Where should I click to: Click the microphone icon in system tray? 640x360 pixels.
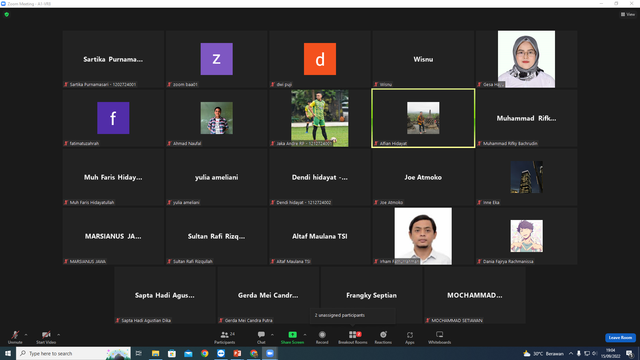[x=579, y=353]
